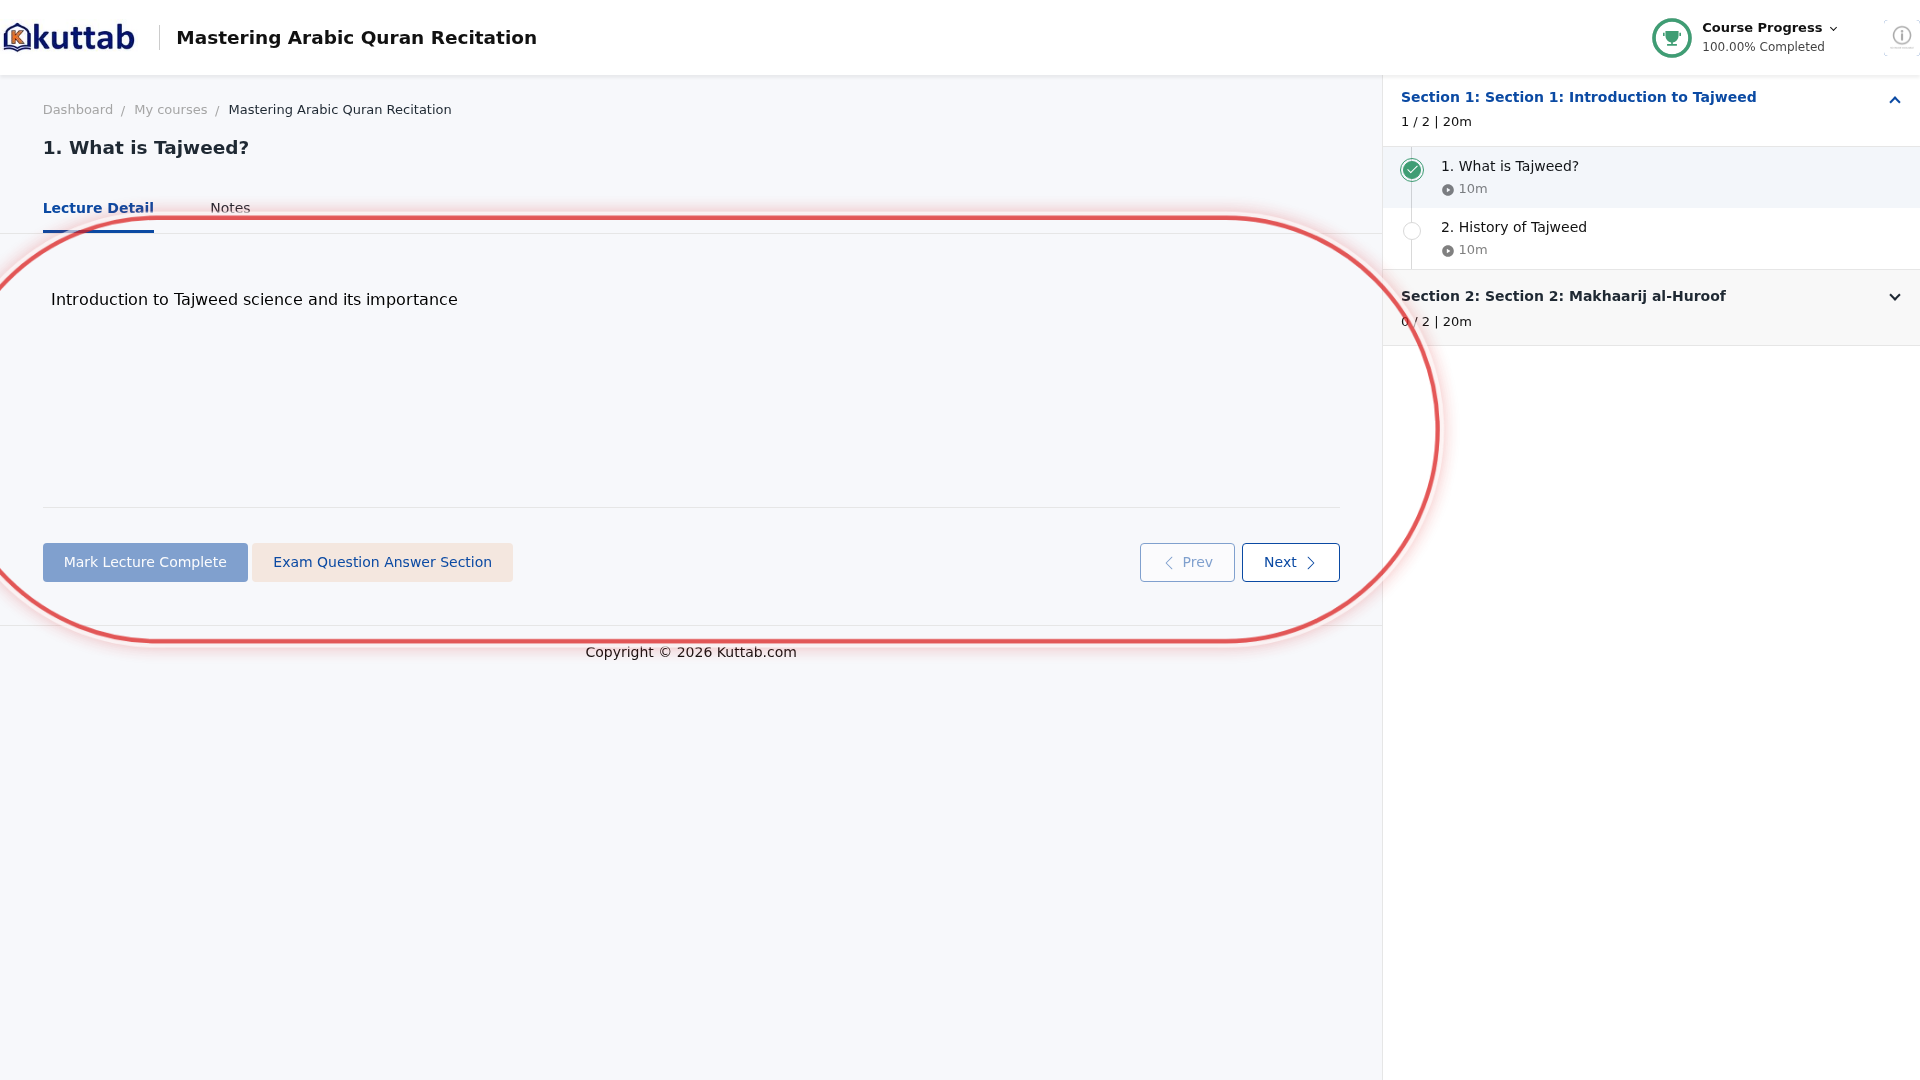
Task: Click Section 2 '0 / 2 | 20m' summary
Action: pos(1436,322)
